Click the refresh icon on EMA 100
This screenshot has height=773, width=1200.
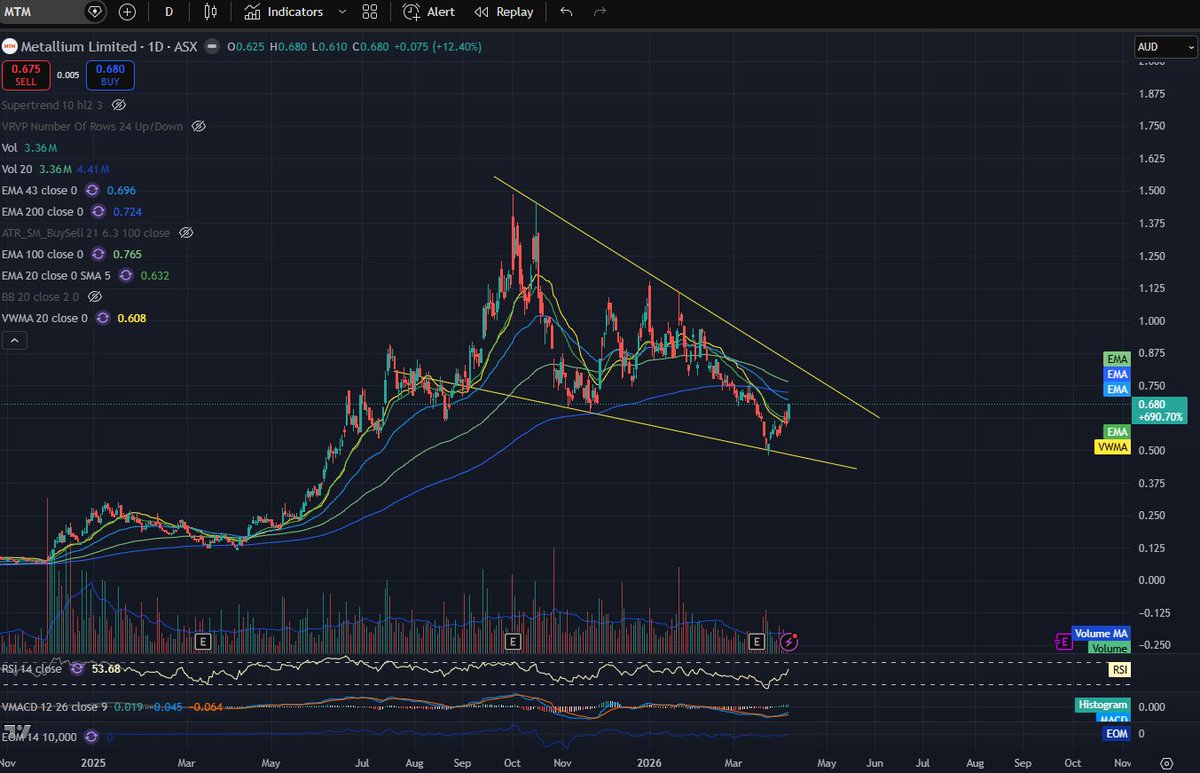tap(98, 254)
